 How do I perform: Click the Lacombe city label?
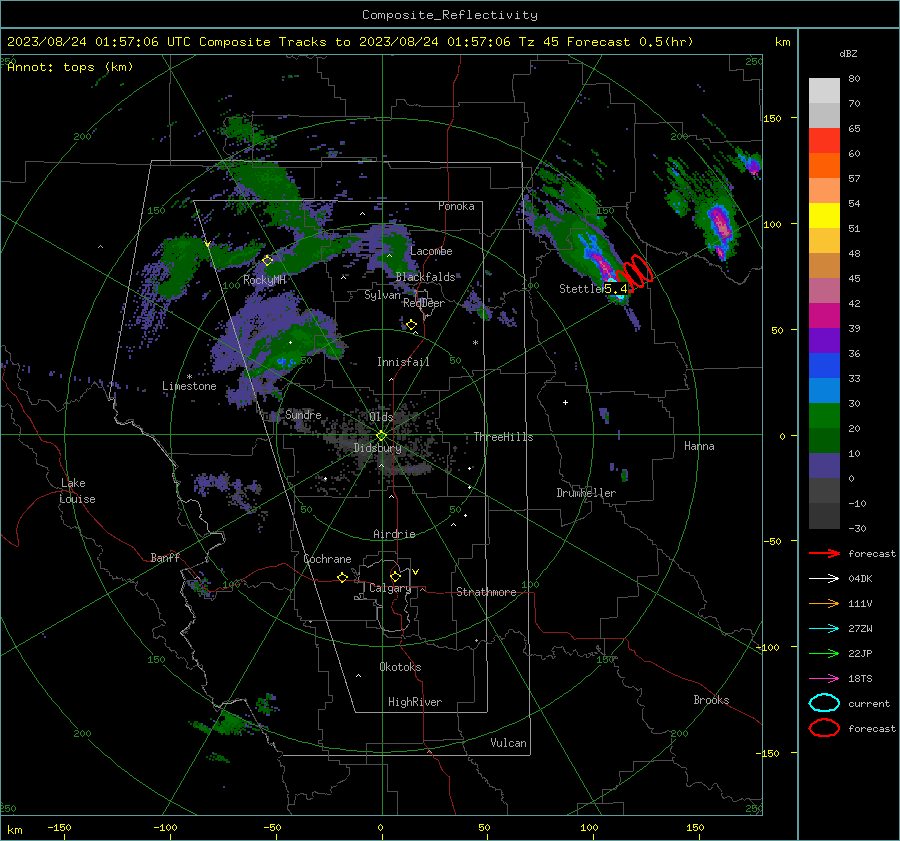tap(431, 251)
